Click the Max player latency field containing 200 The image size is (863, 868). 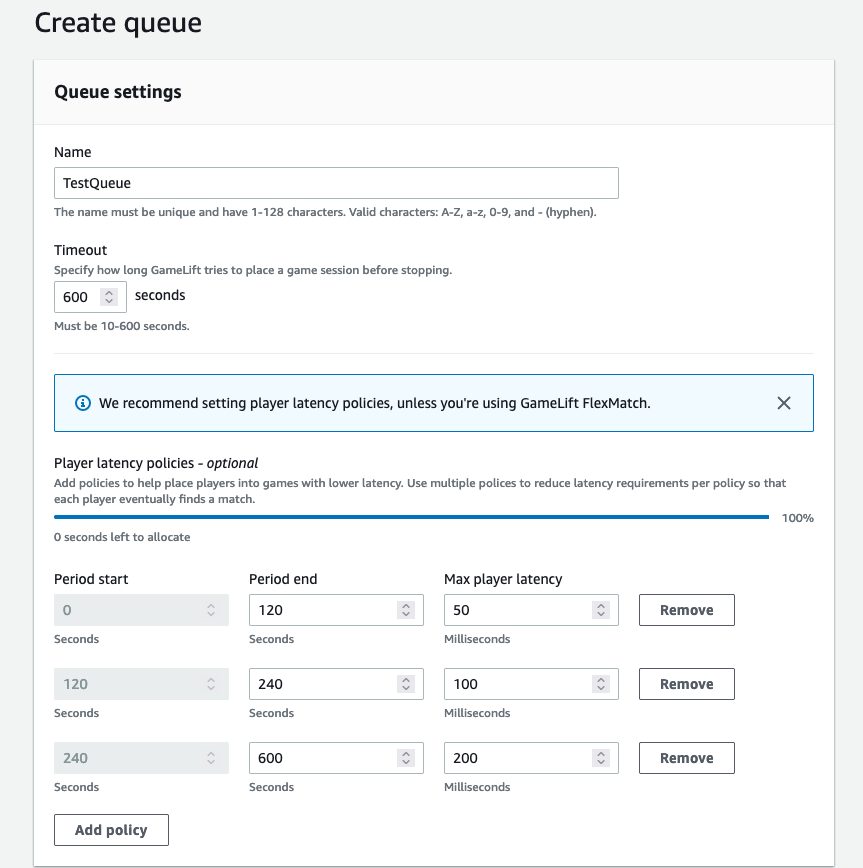(518, 758)
